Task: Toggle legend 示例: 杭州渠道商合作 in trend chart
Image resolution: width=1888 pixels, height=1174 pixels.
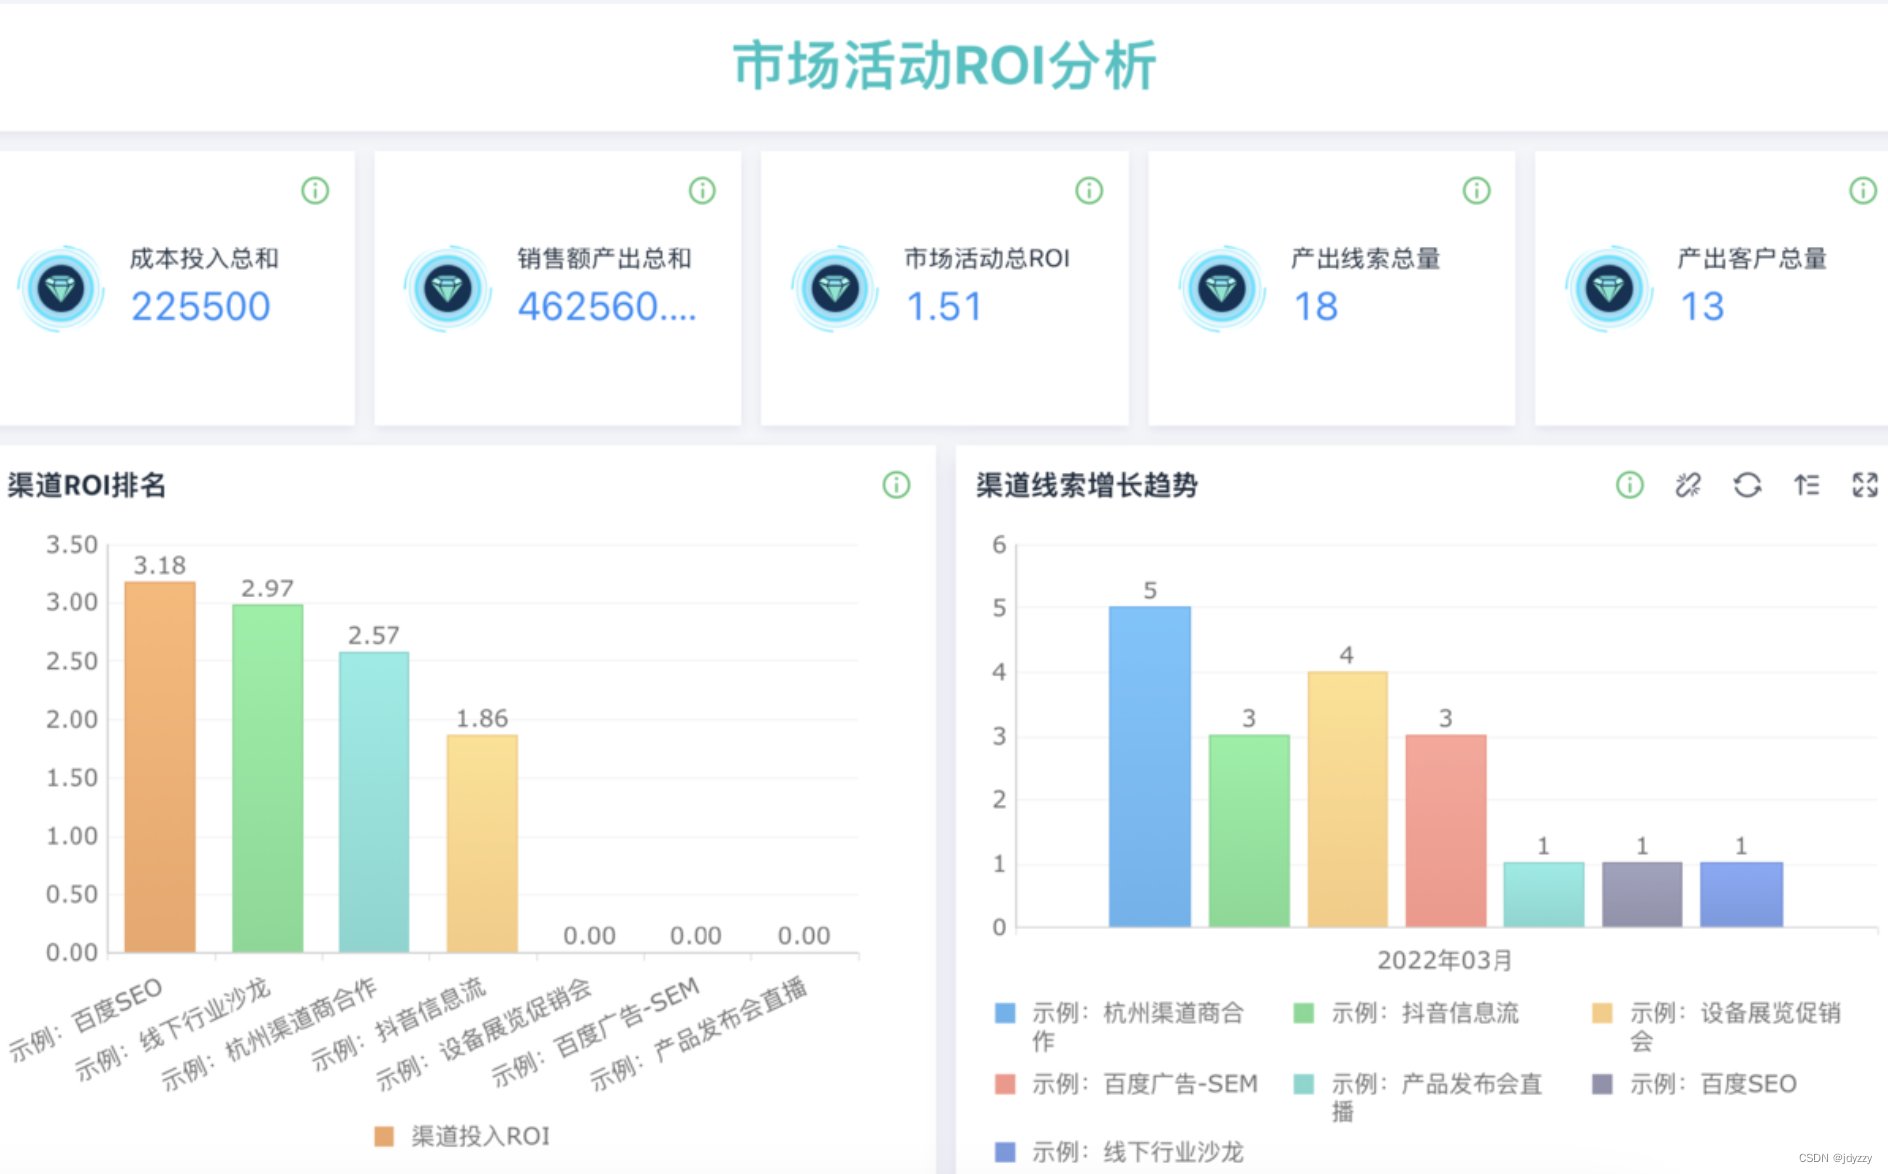Action: coord(1119,1026)
